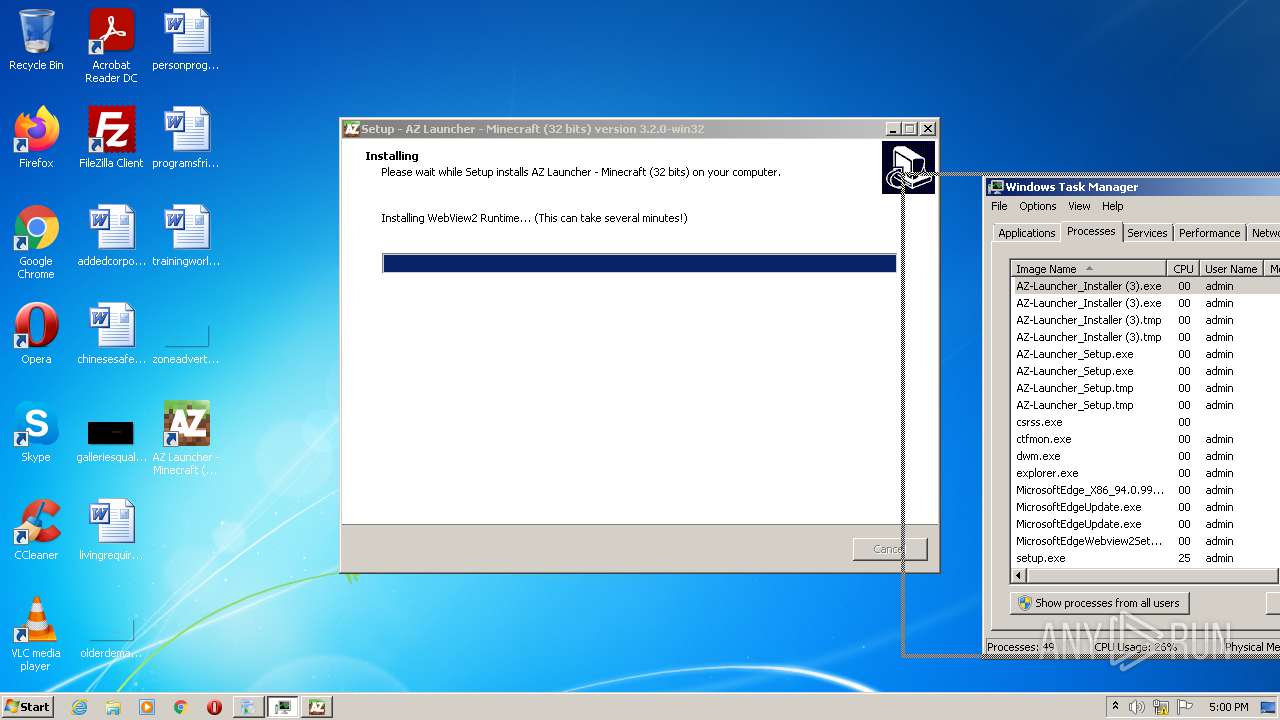Select setup.exe in process list
The image size is (1280, 720).
pyautogui.click(x=1145, y=558)
